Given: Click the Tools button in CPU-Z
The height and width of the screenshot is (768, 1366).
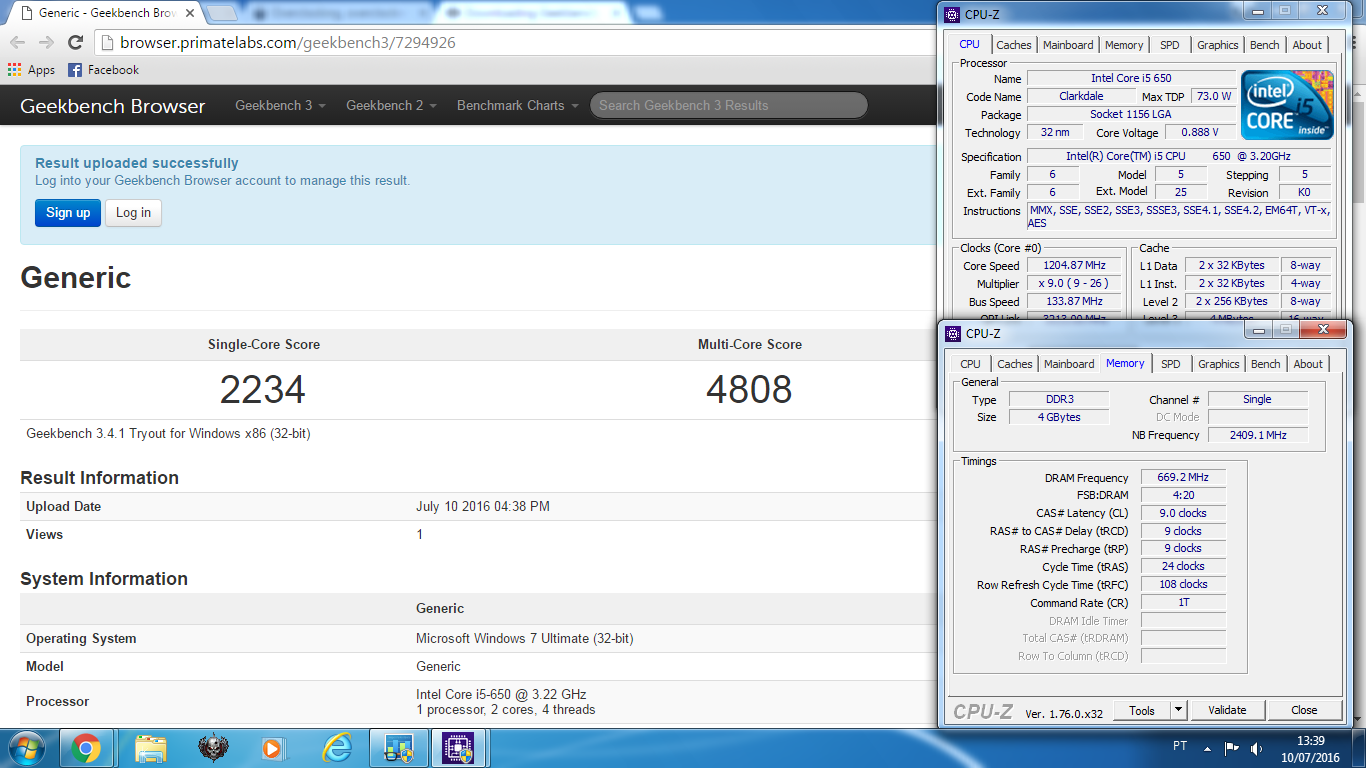Looking at the screenshot, I should pos(1142,710).
